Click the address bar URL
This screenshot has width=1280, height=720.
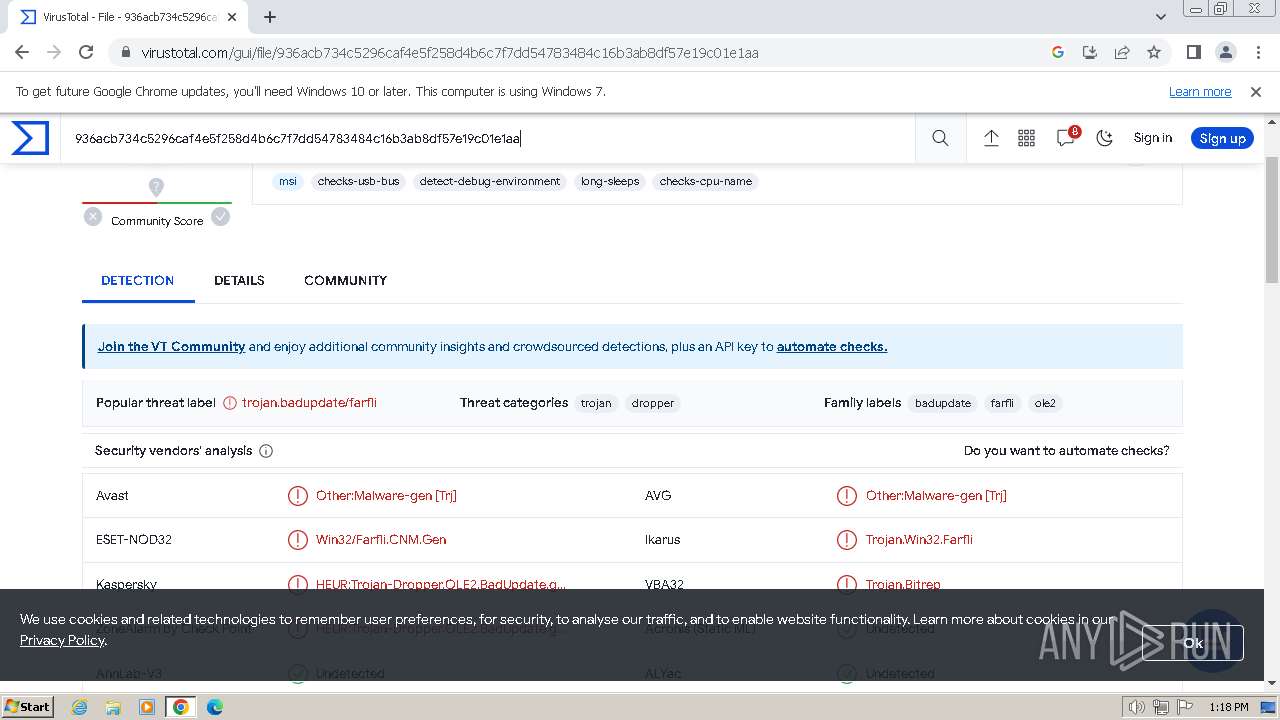coord(450,53)
